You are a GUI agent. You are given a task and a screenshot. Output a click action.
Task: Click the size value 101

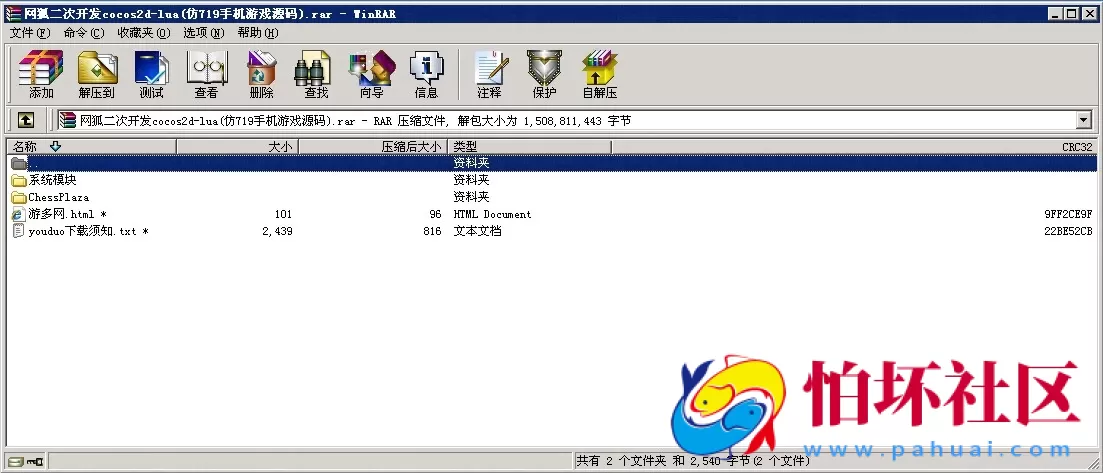[x=283, y=214]
